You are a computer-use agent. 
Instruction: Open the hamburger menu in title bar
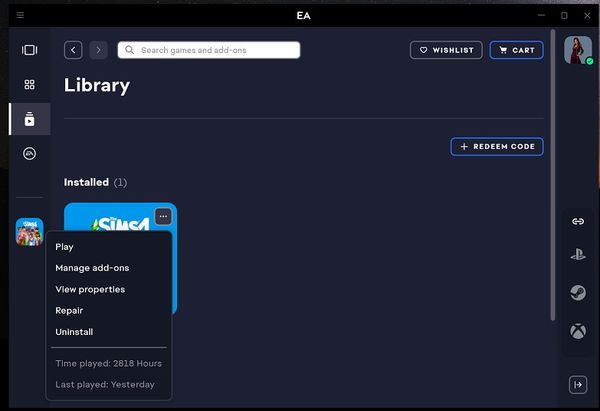click(20, 15)
